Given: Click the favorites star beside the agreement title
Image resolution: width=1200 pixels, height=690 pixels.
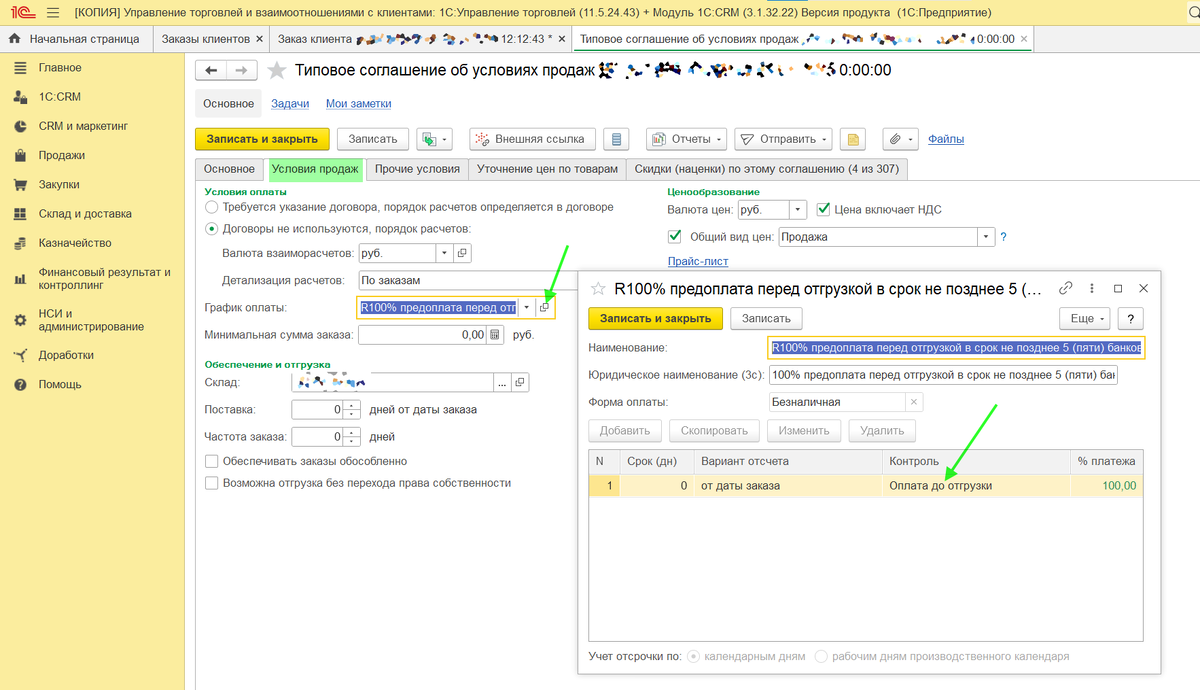Looking at the screenshot, I should (x=277, y=71).
